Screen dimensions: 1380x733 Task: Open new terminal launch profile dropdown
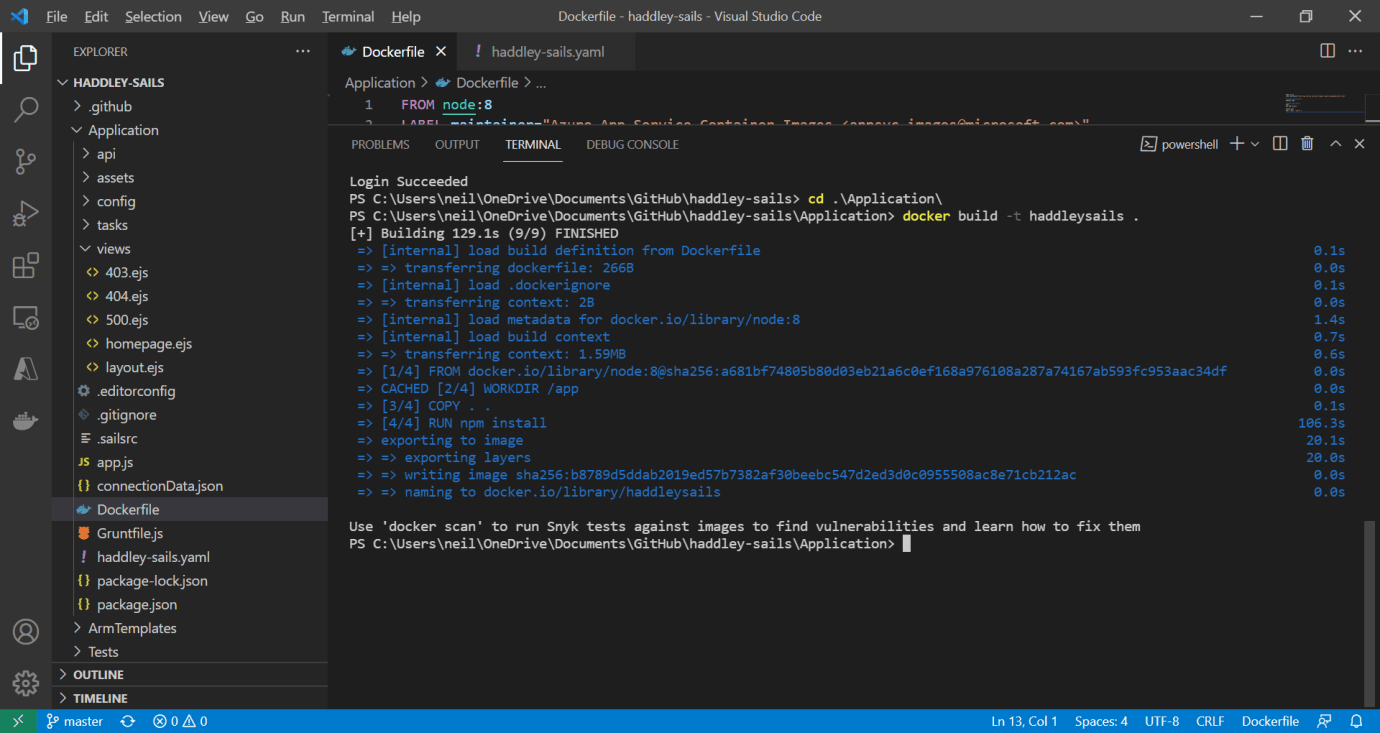1255,144
